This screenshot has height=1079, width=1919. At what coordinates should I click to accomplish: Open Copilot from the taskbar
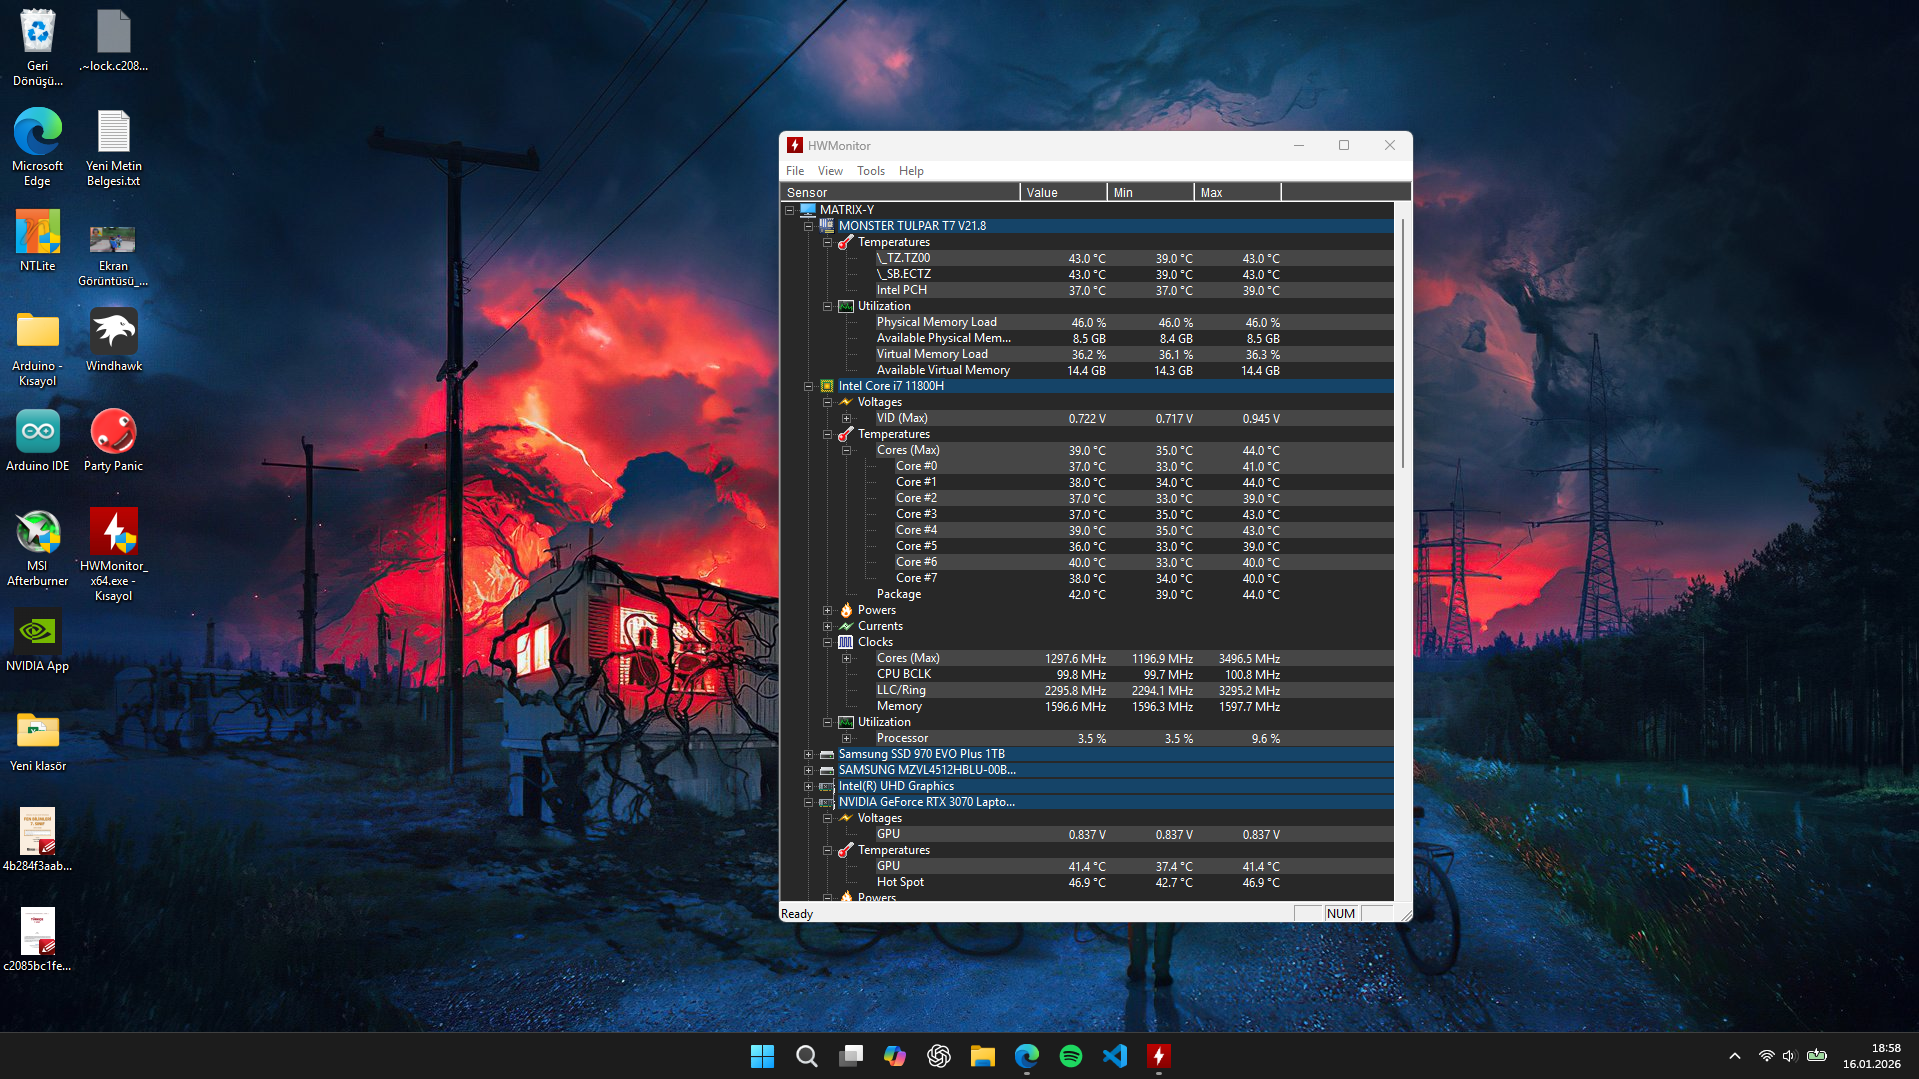(894, 1056)
